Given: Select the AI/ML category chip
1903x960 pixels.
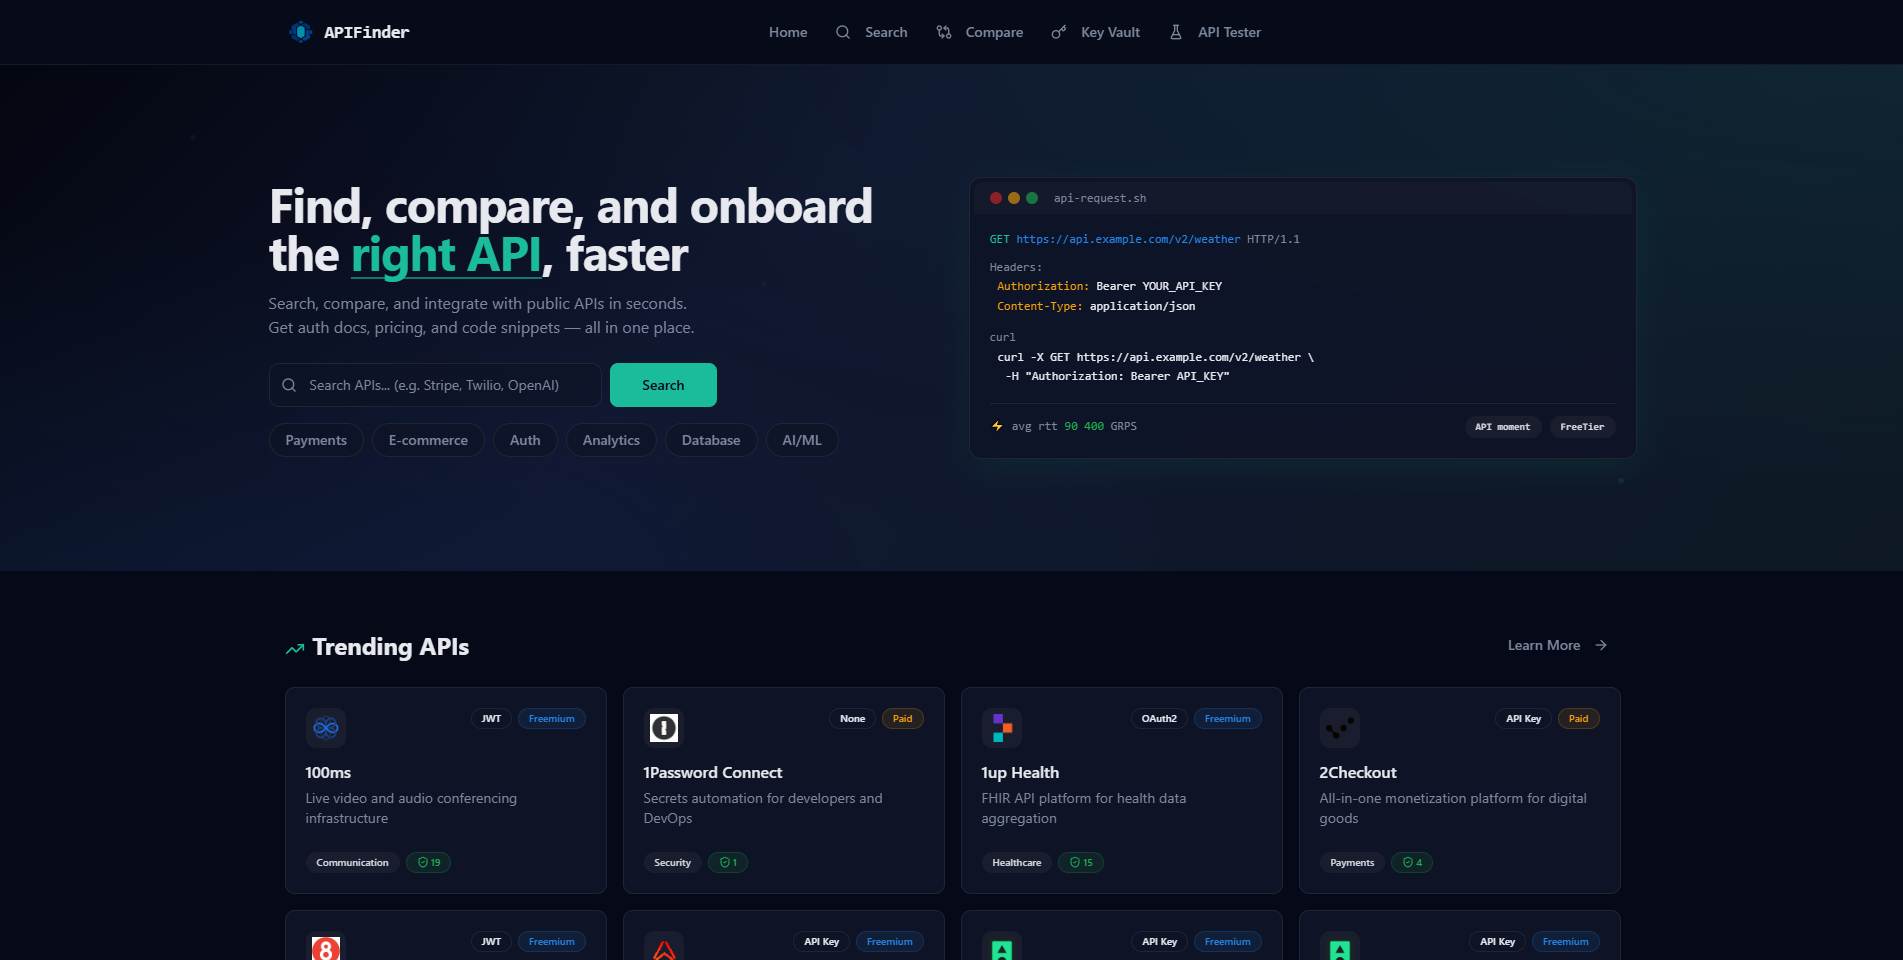Looking at the screenshot, I should tap(802, 440).
